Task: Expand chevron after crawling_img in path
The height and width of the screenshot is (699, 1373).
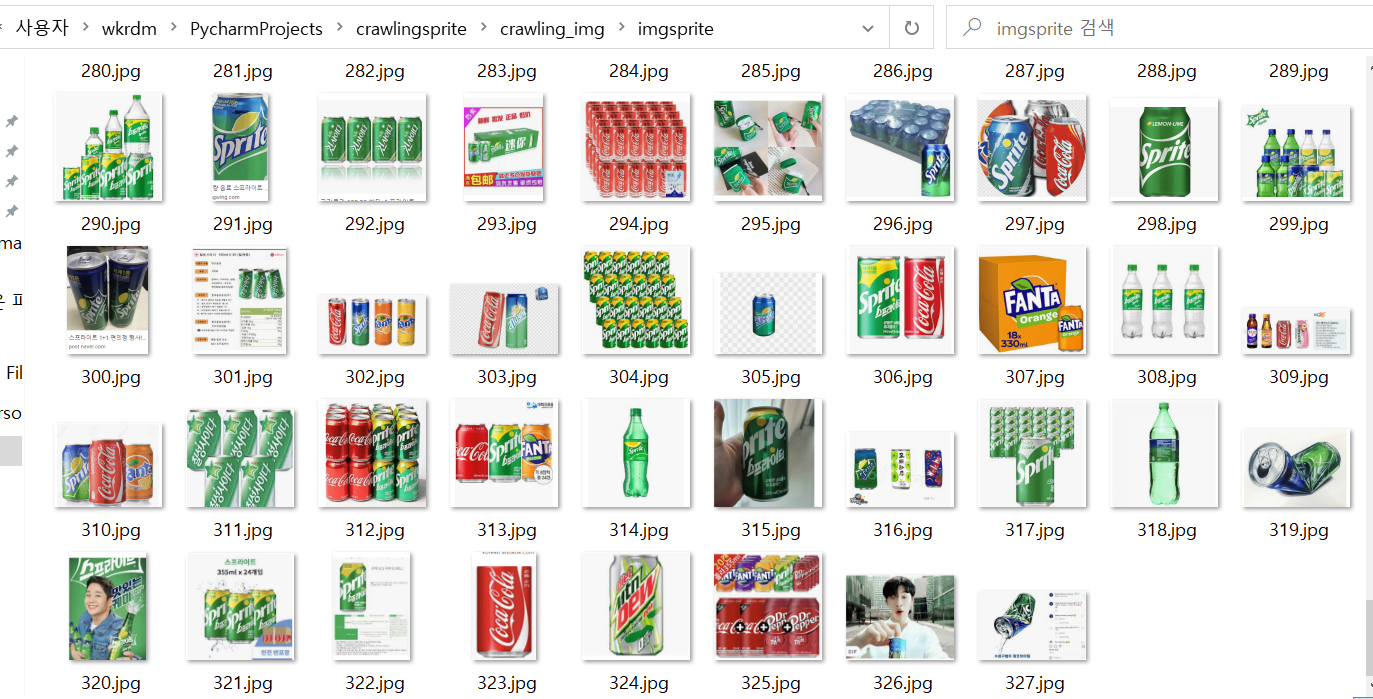Action: pyautogui.click(x=621, y=28)
